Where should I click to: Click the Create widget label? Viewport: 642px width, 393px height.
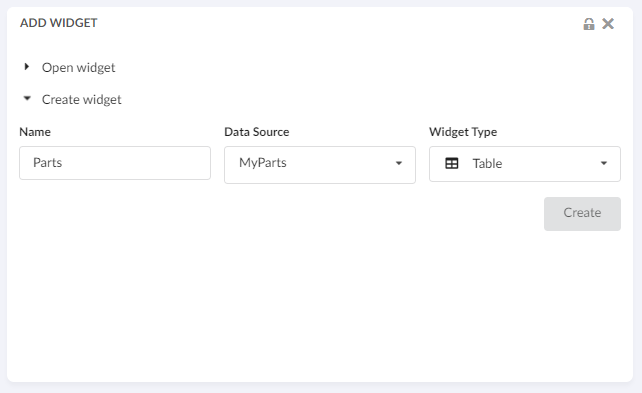point(81,99)
